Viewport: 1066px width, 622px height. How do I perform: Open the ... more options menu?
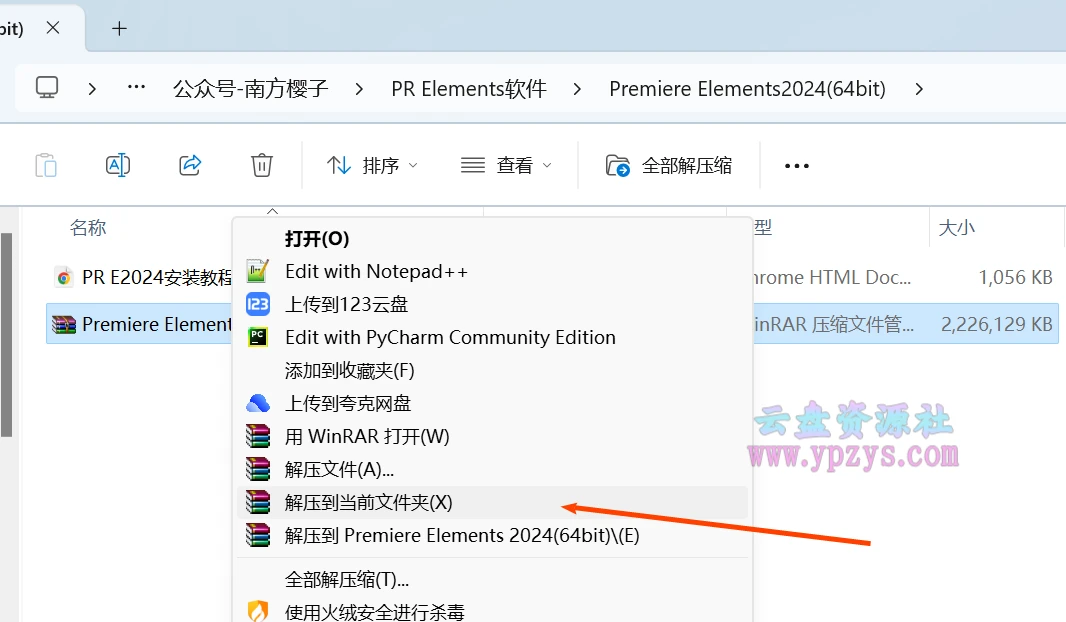[x=796, y=166]
